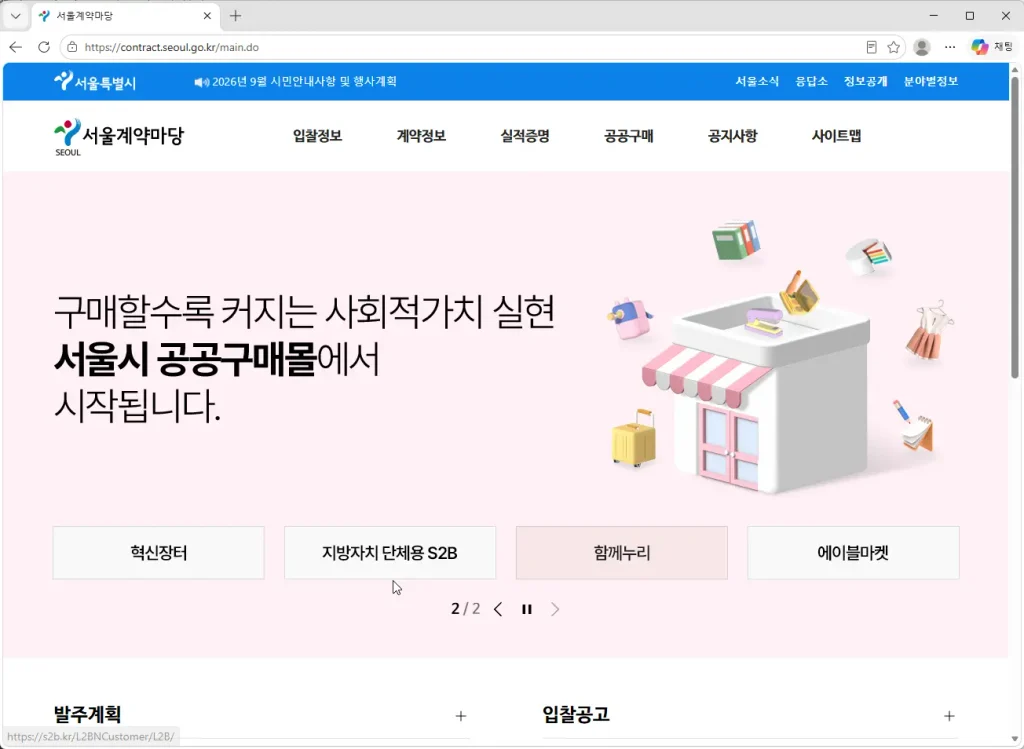This screenshot has height=749, width=1024.
Task: Click the page vertical scrollbar
Action: 1015,227
